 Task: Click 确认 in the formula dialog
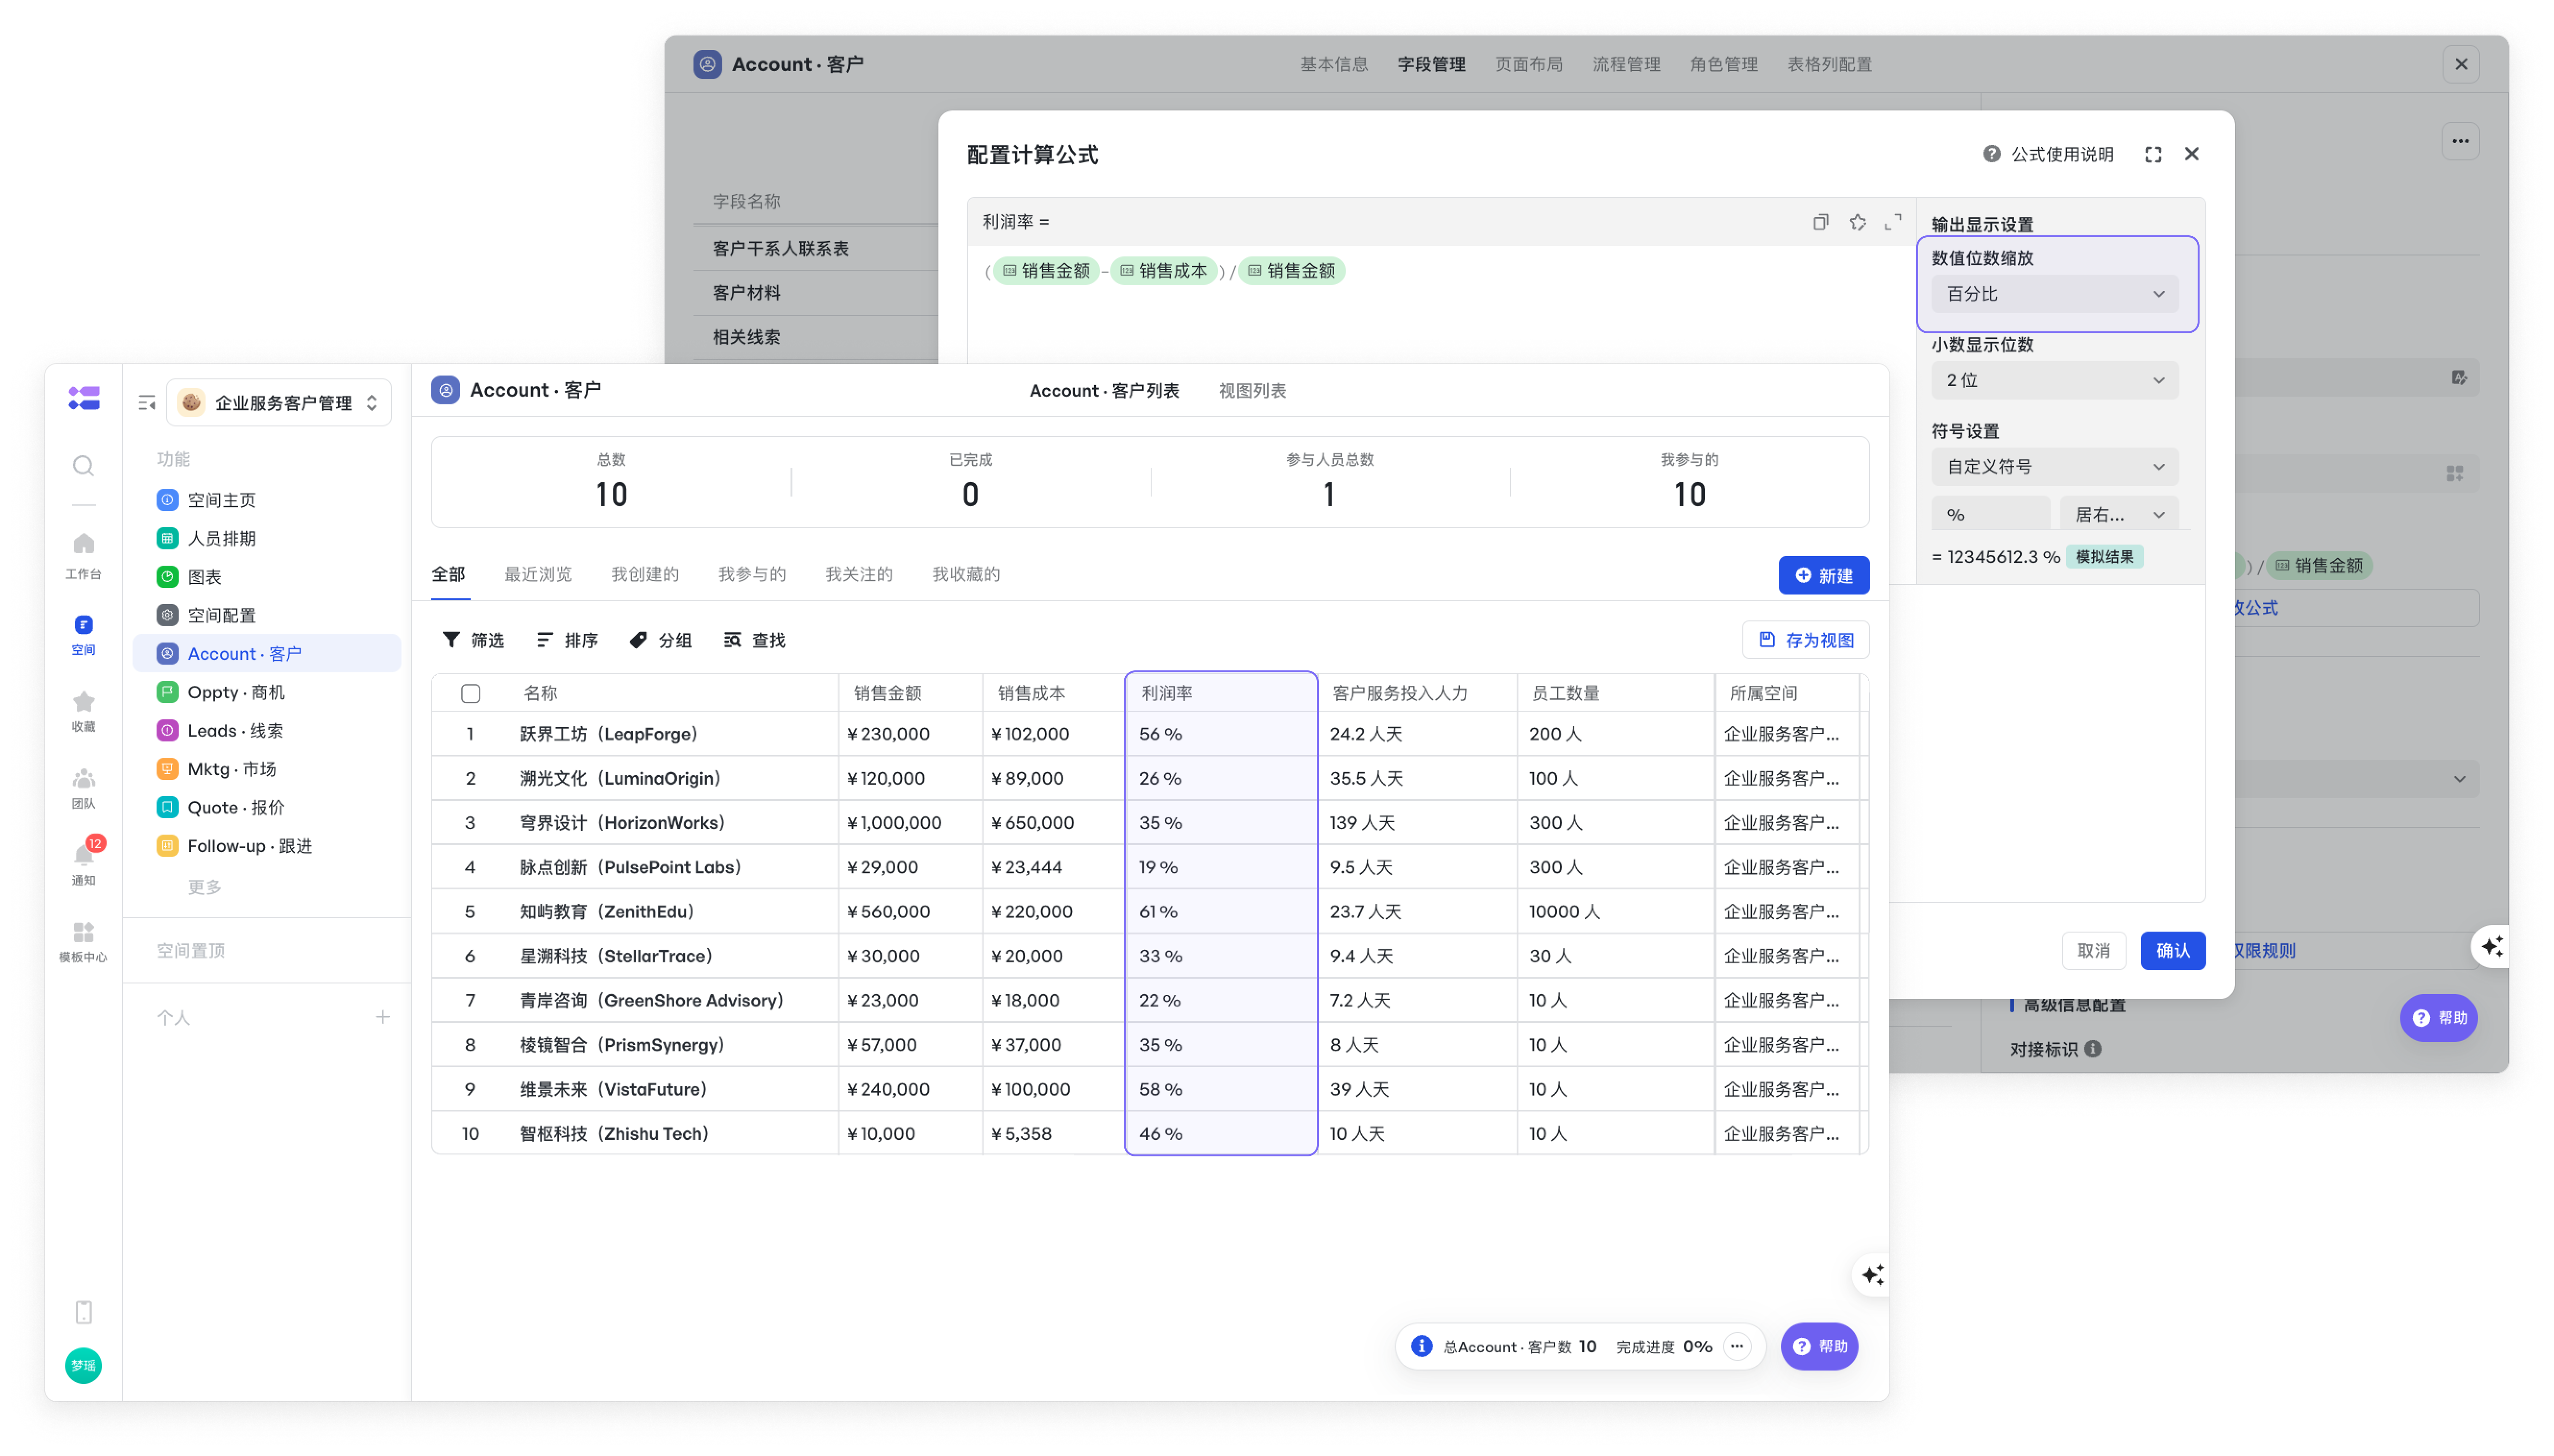click(2173, 950)
